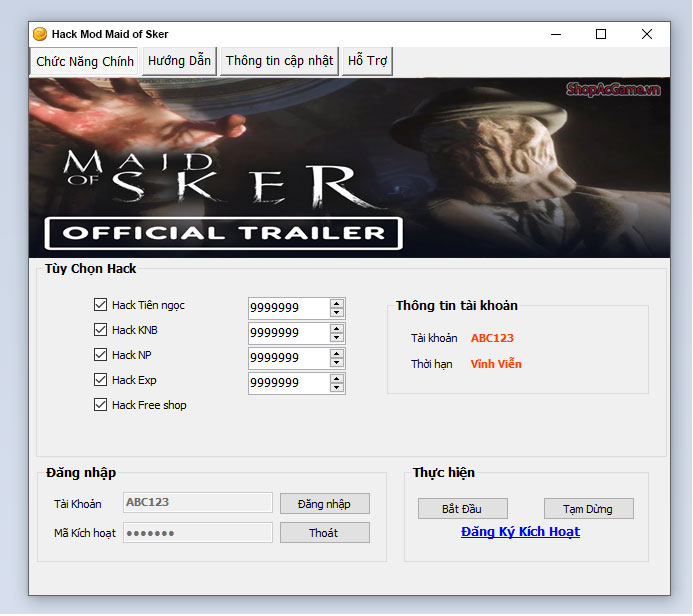
Task: Click the Mã Kích hoạt password field
Action: tap(198, 532)
